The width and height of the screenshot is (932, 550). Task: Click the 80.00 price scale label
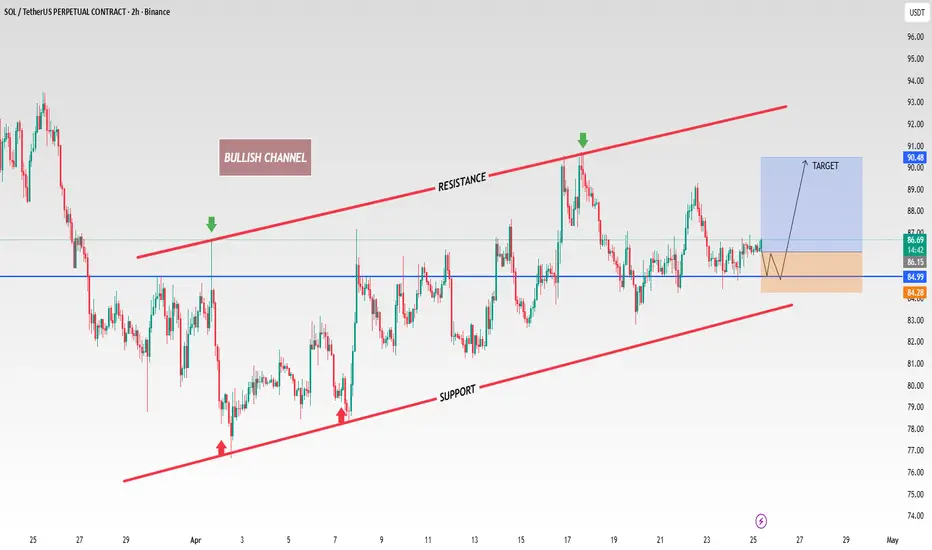[915, 385]
